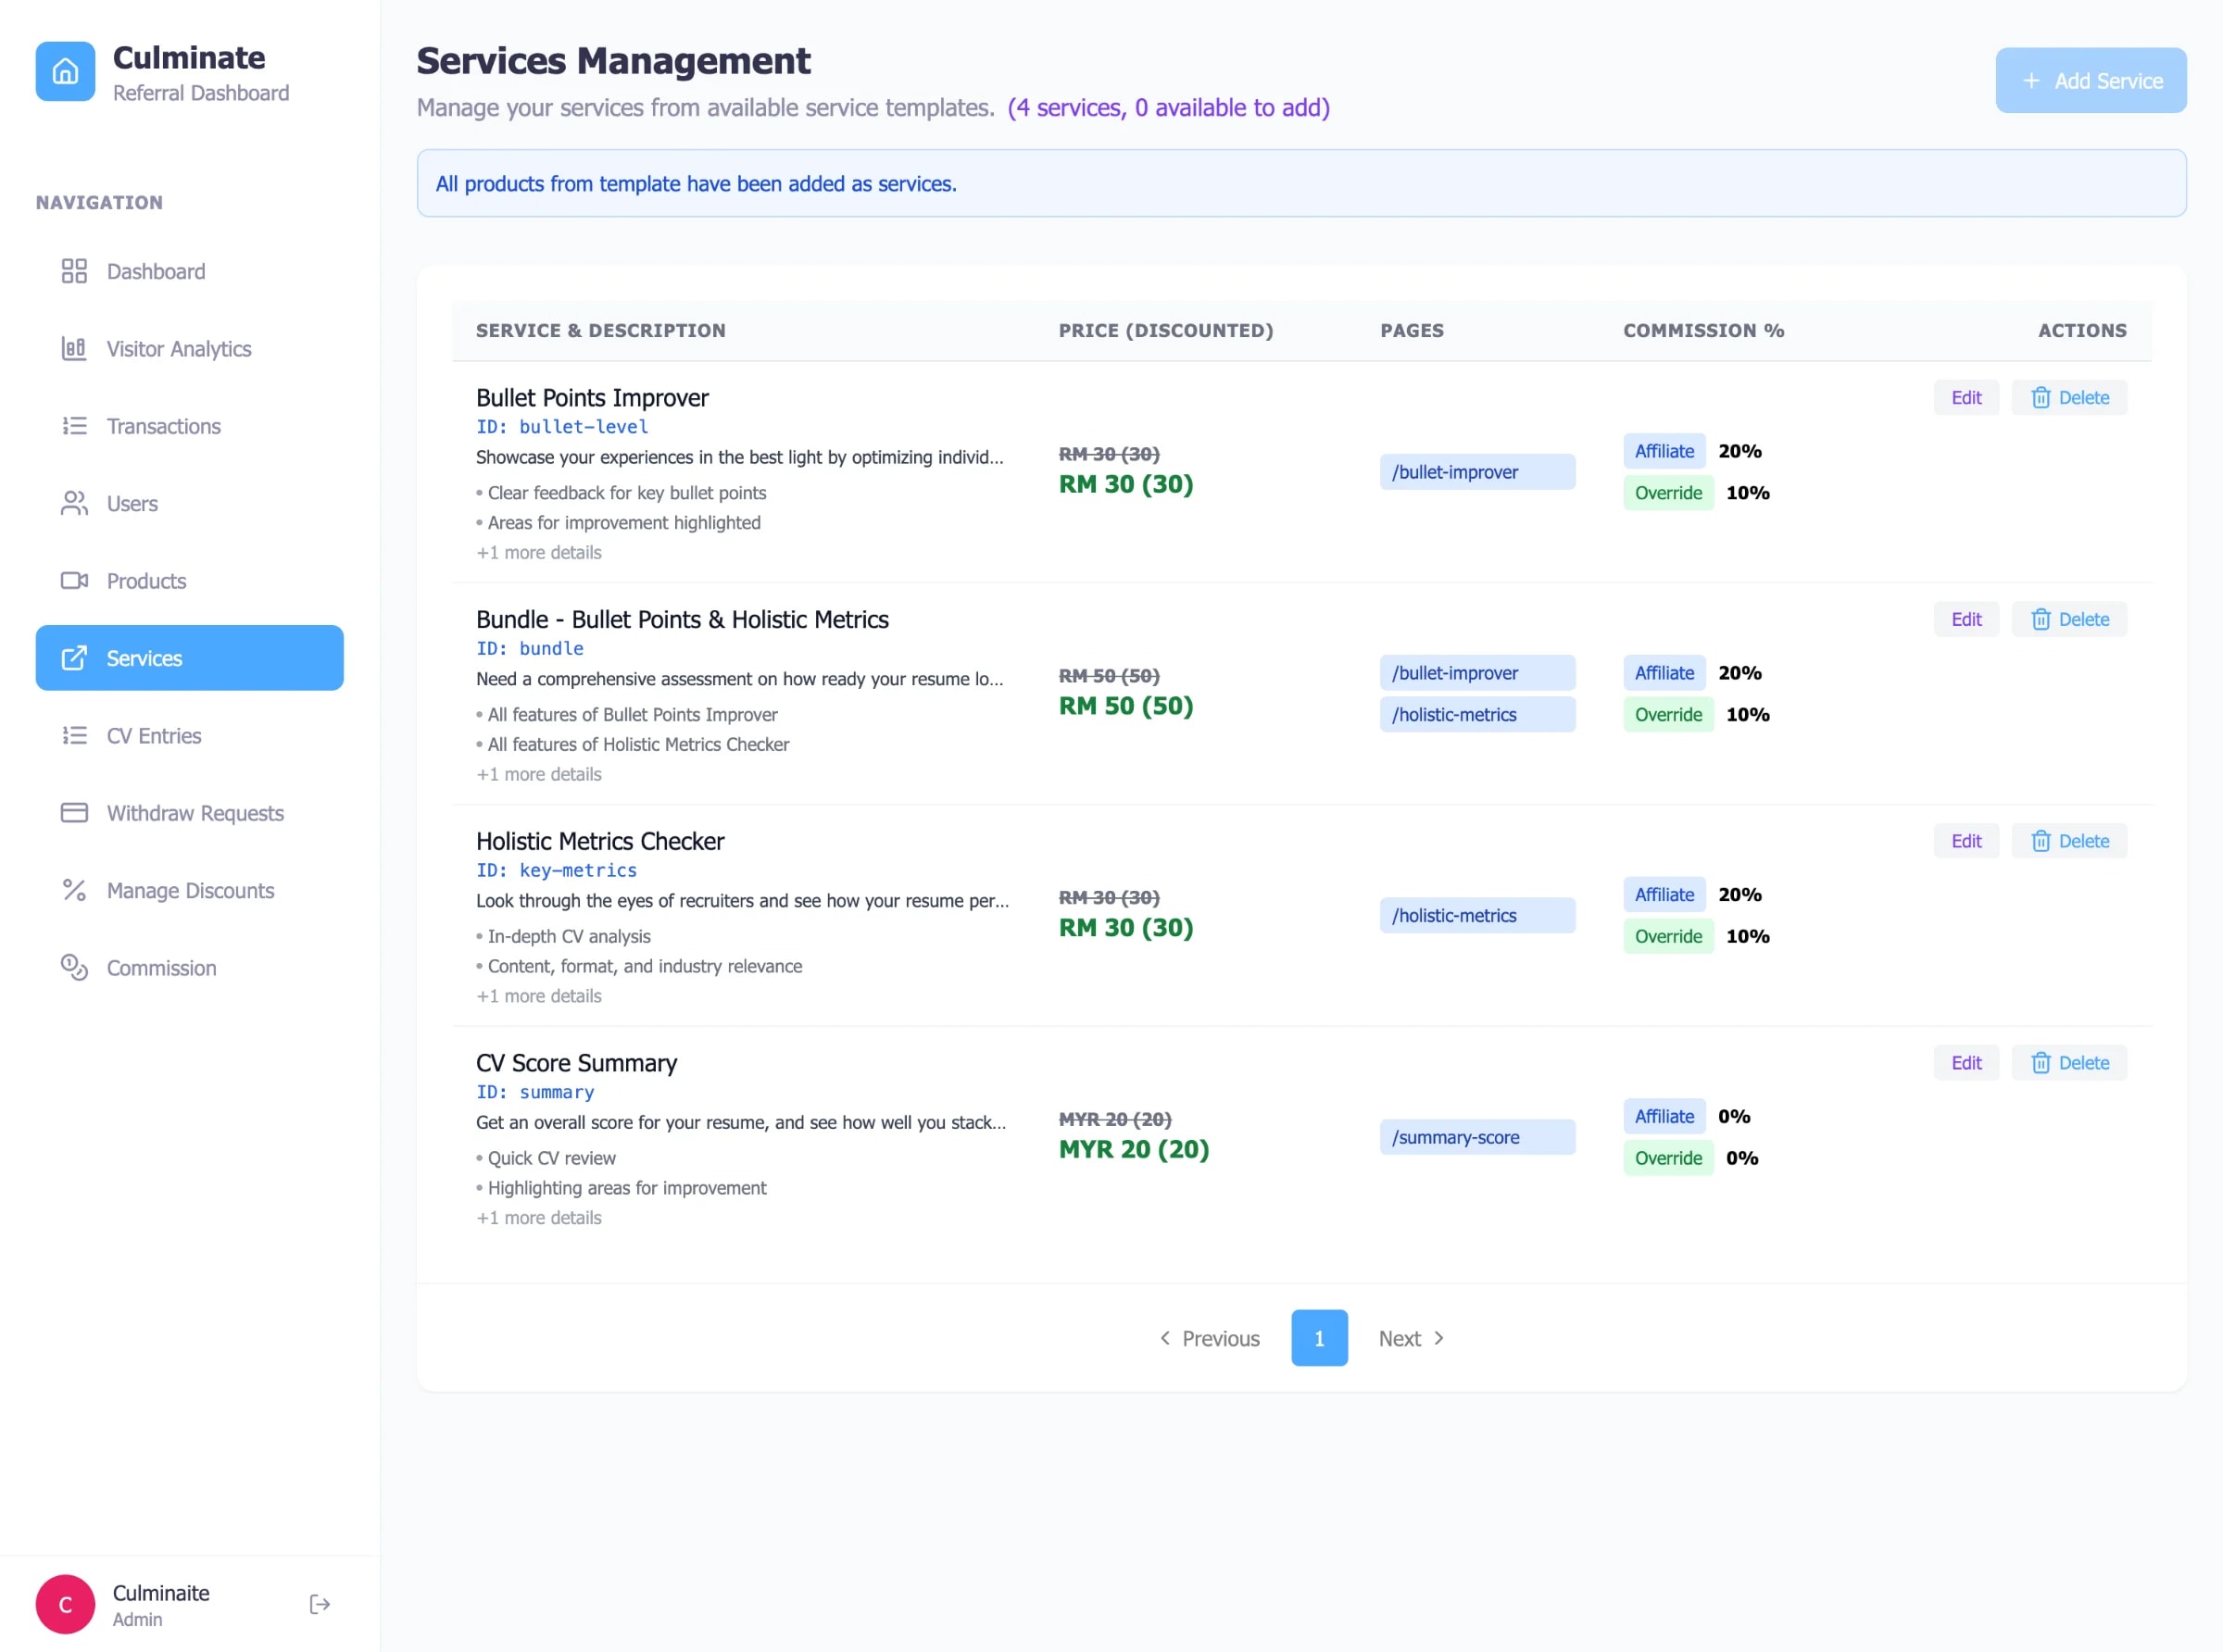Click the 'RM 50 (50)' green price
2223x1652 pixels.
point(1126,707)
